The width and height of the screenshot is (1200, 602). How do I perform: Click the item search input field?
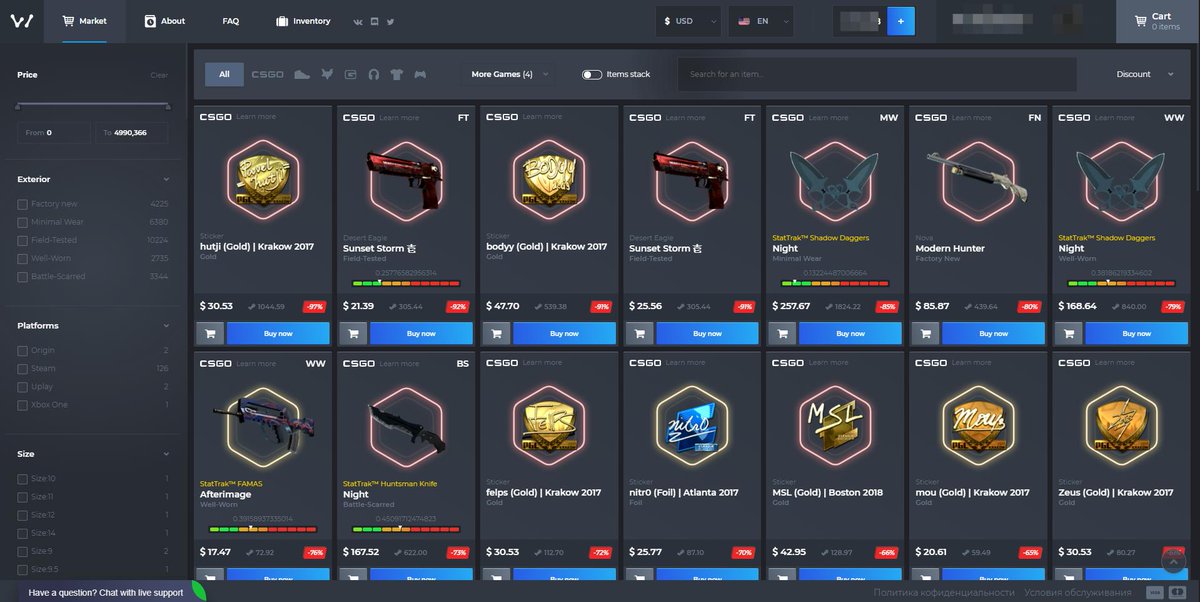(x=877, y=74)
